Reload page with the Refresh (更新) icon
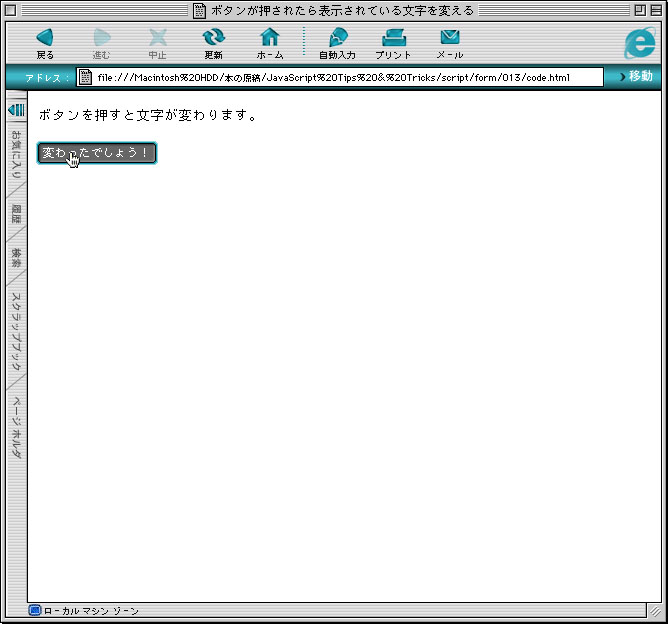This screenshot has width=668, height=624. (213, 37)
